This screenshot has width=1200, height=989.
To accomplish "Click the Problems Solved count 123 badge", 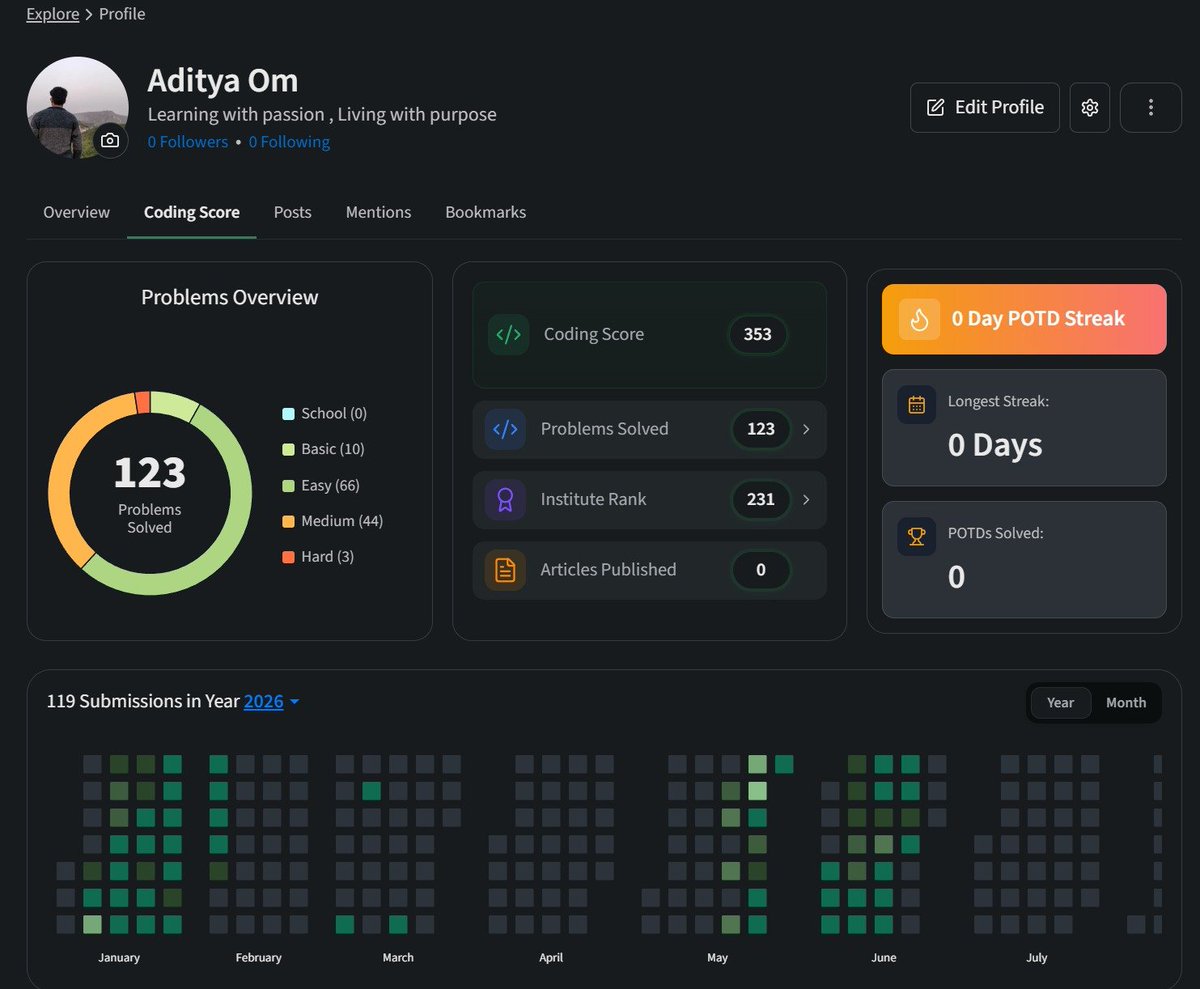I will point(761,429).
